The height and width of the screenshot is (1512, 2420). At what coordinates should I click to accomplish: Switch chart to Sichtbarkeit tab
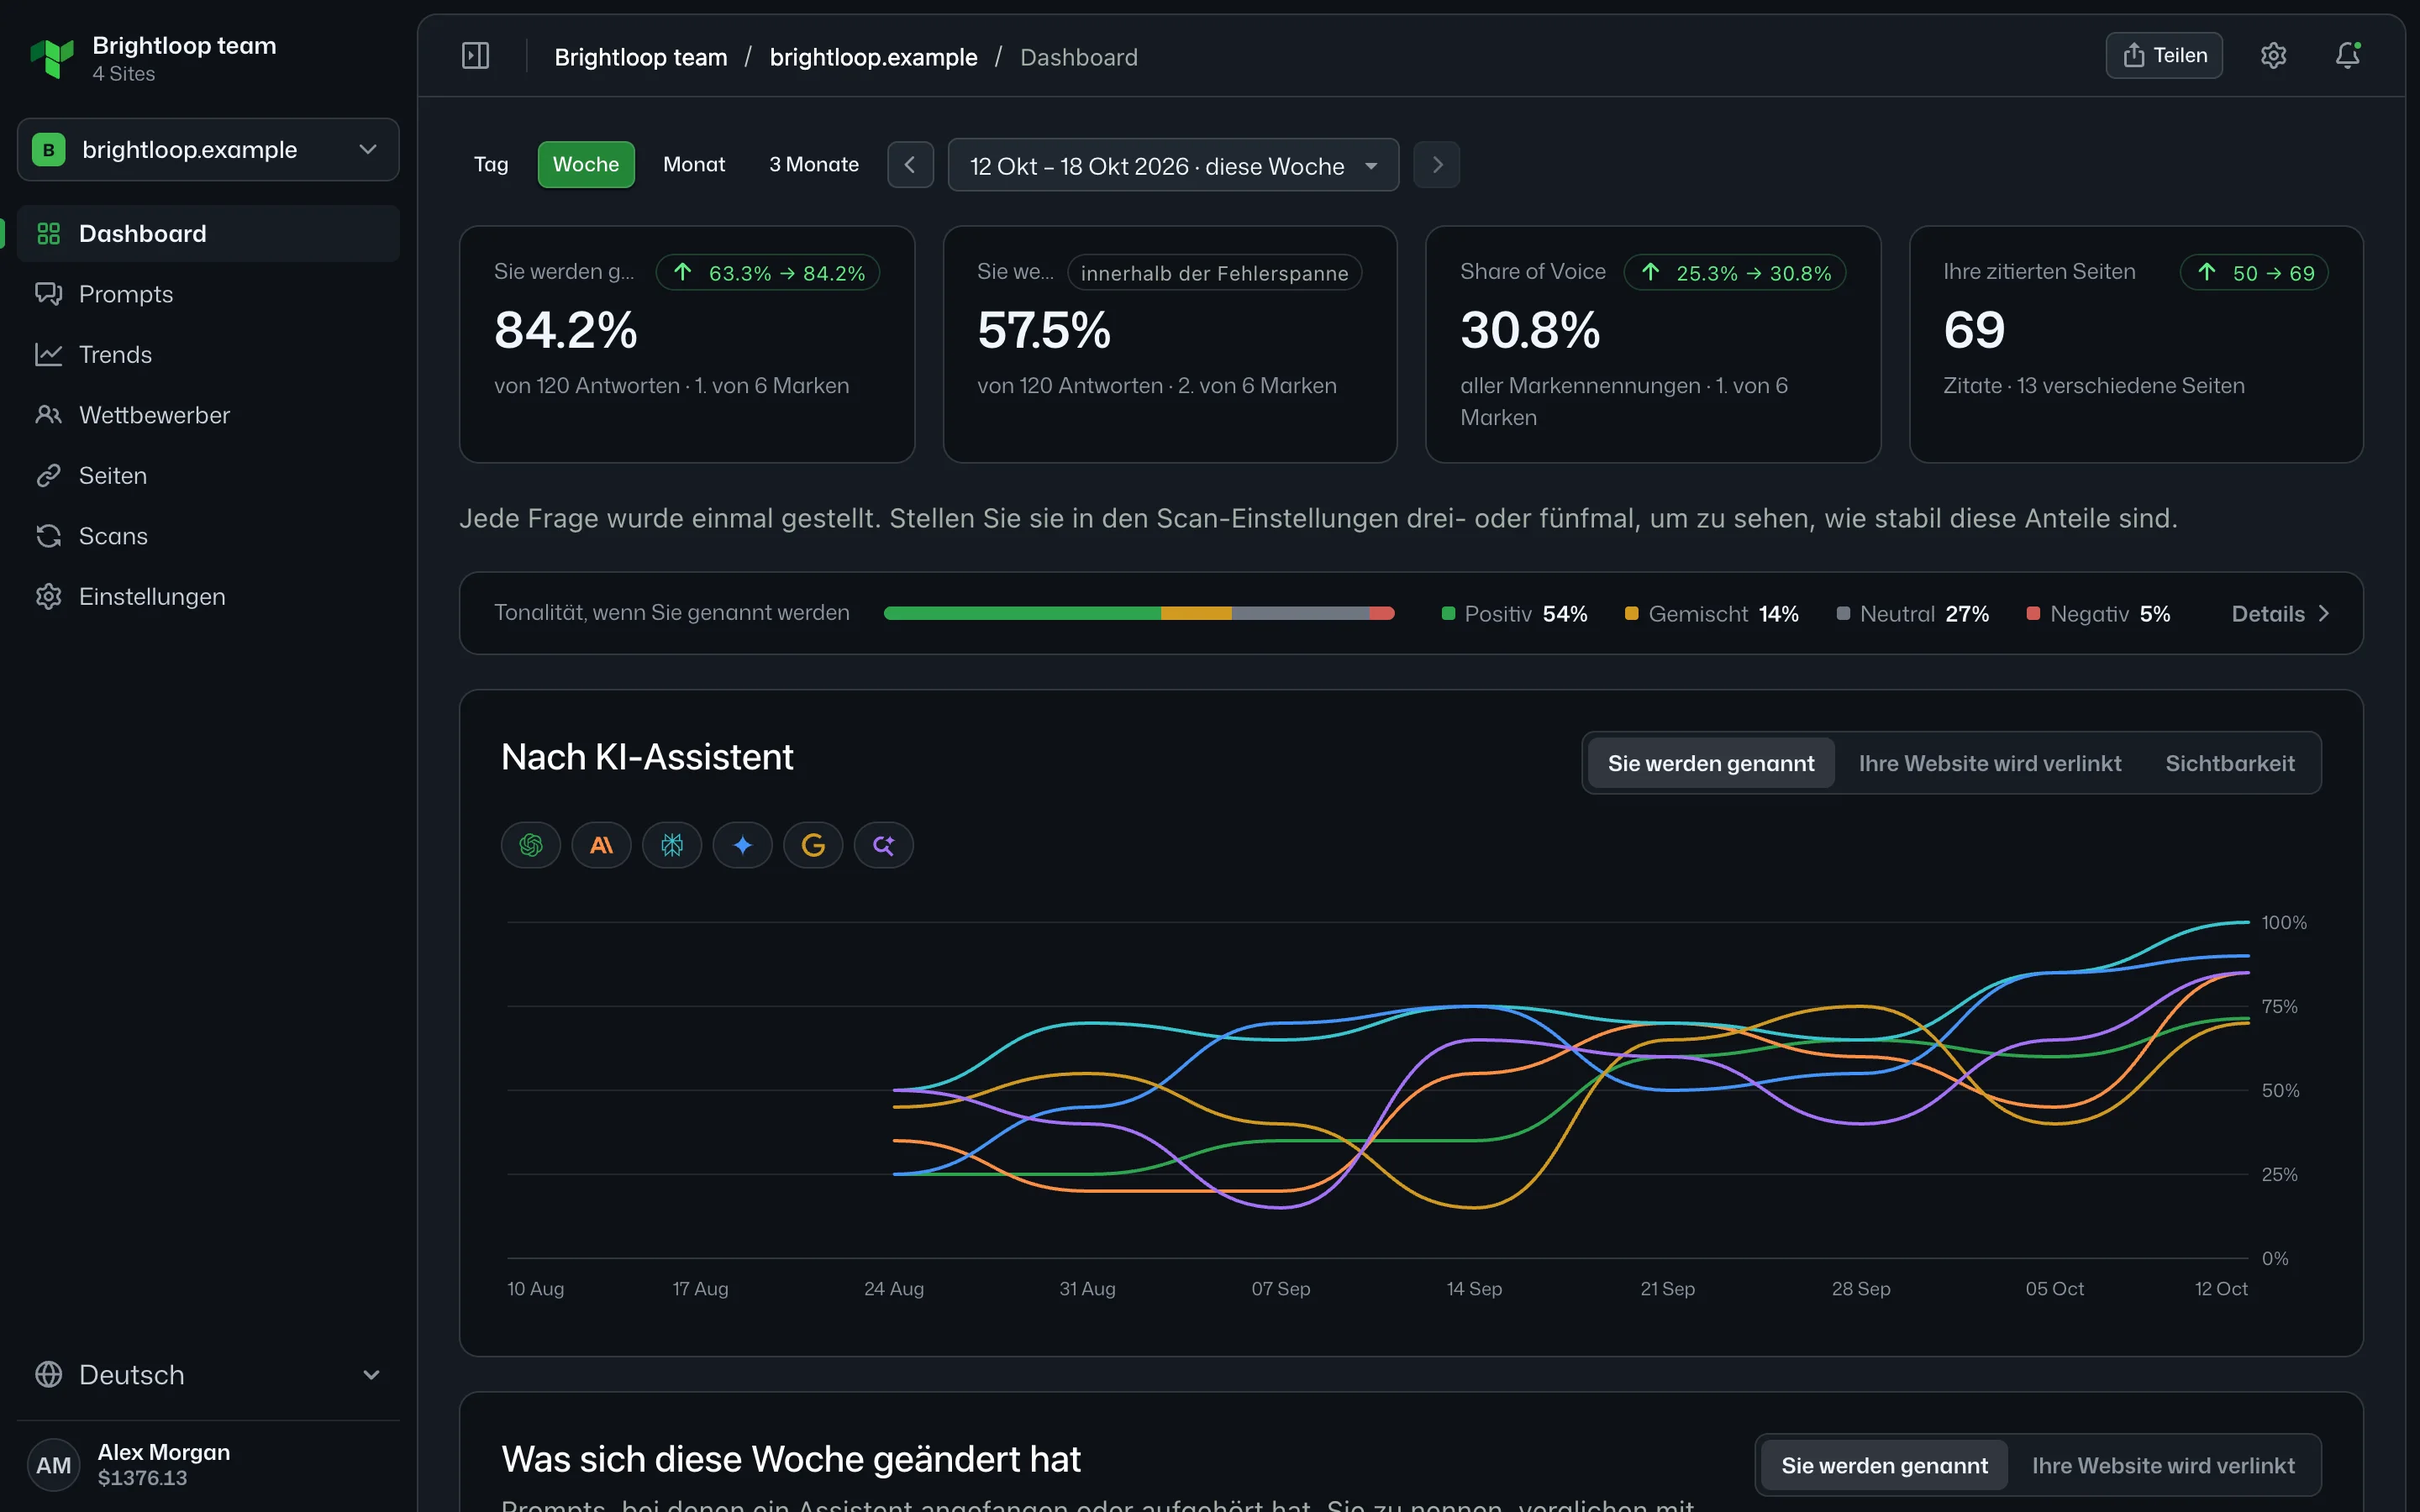point(2229,763)
